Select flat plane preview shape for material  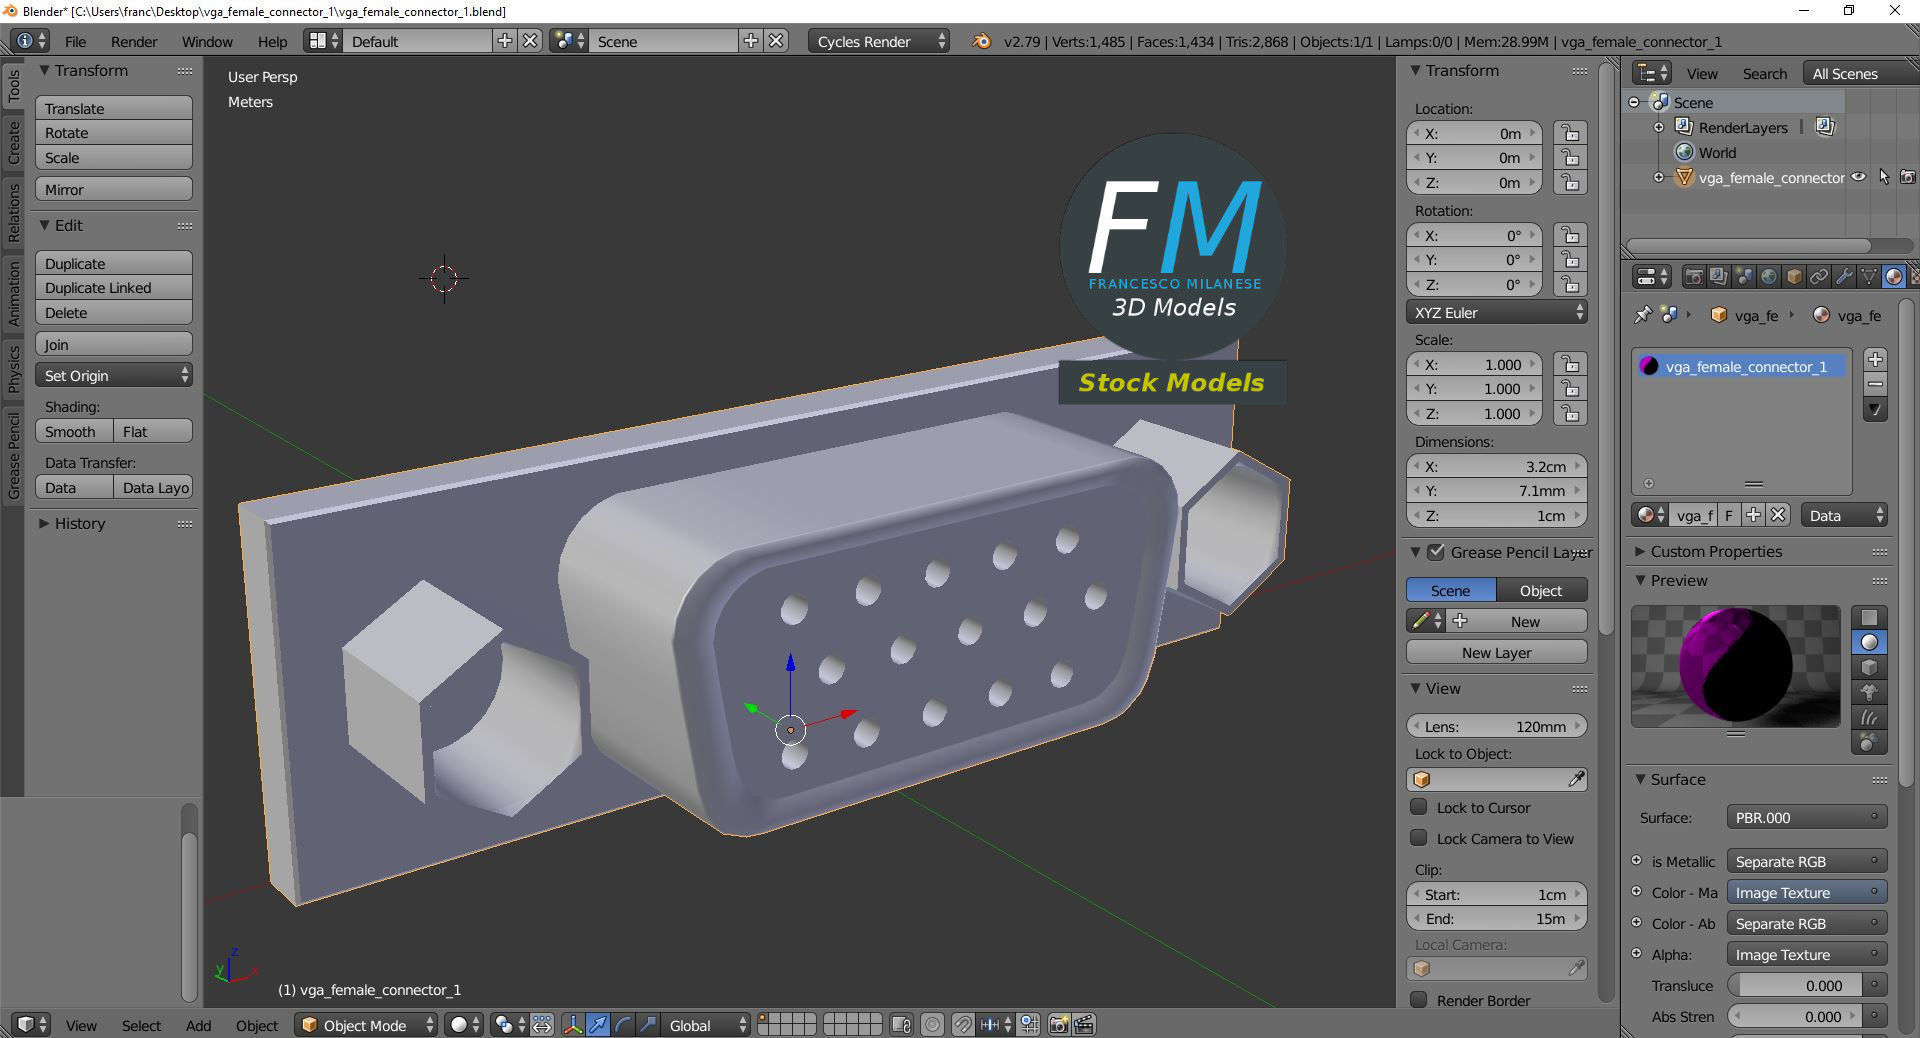click(x=1869, y=618)
